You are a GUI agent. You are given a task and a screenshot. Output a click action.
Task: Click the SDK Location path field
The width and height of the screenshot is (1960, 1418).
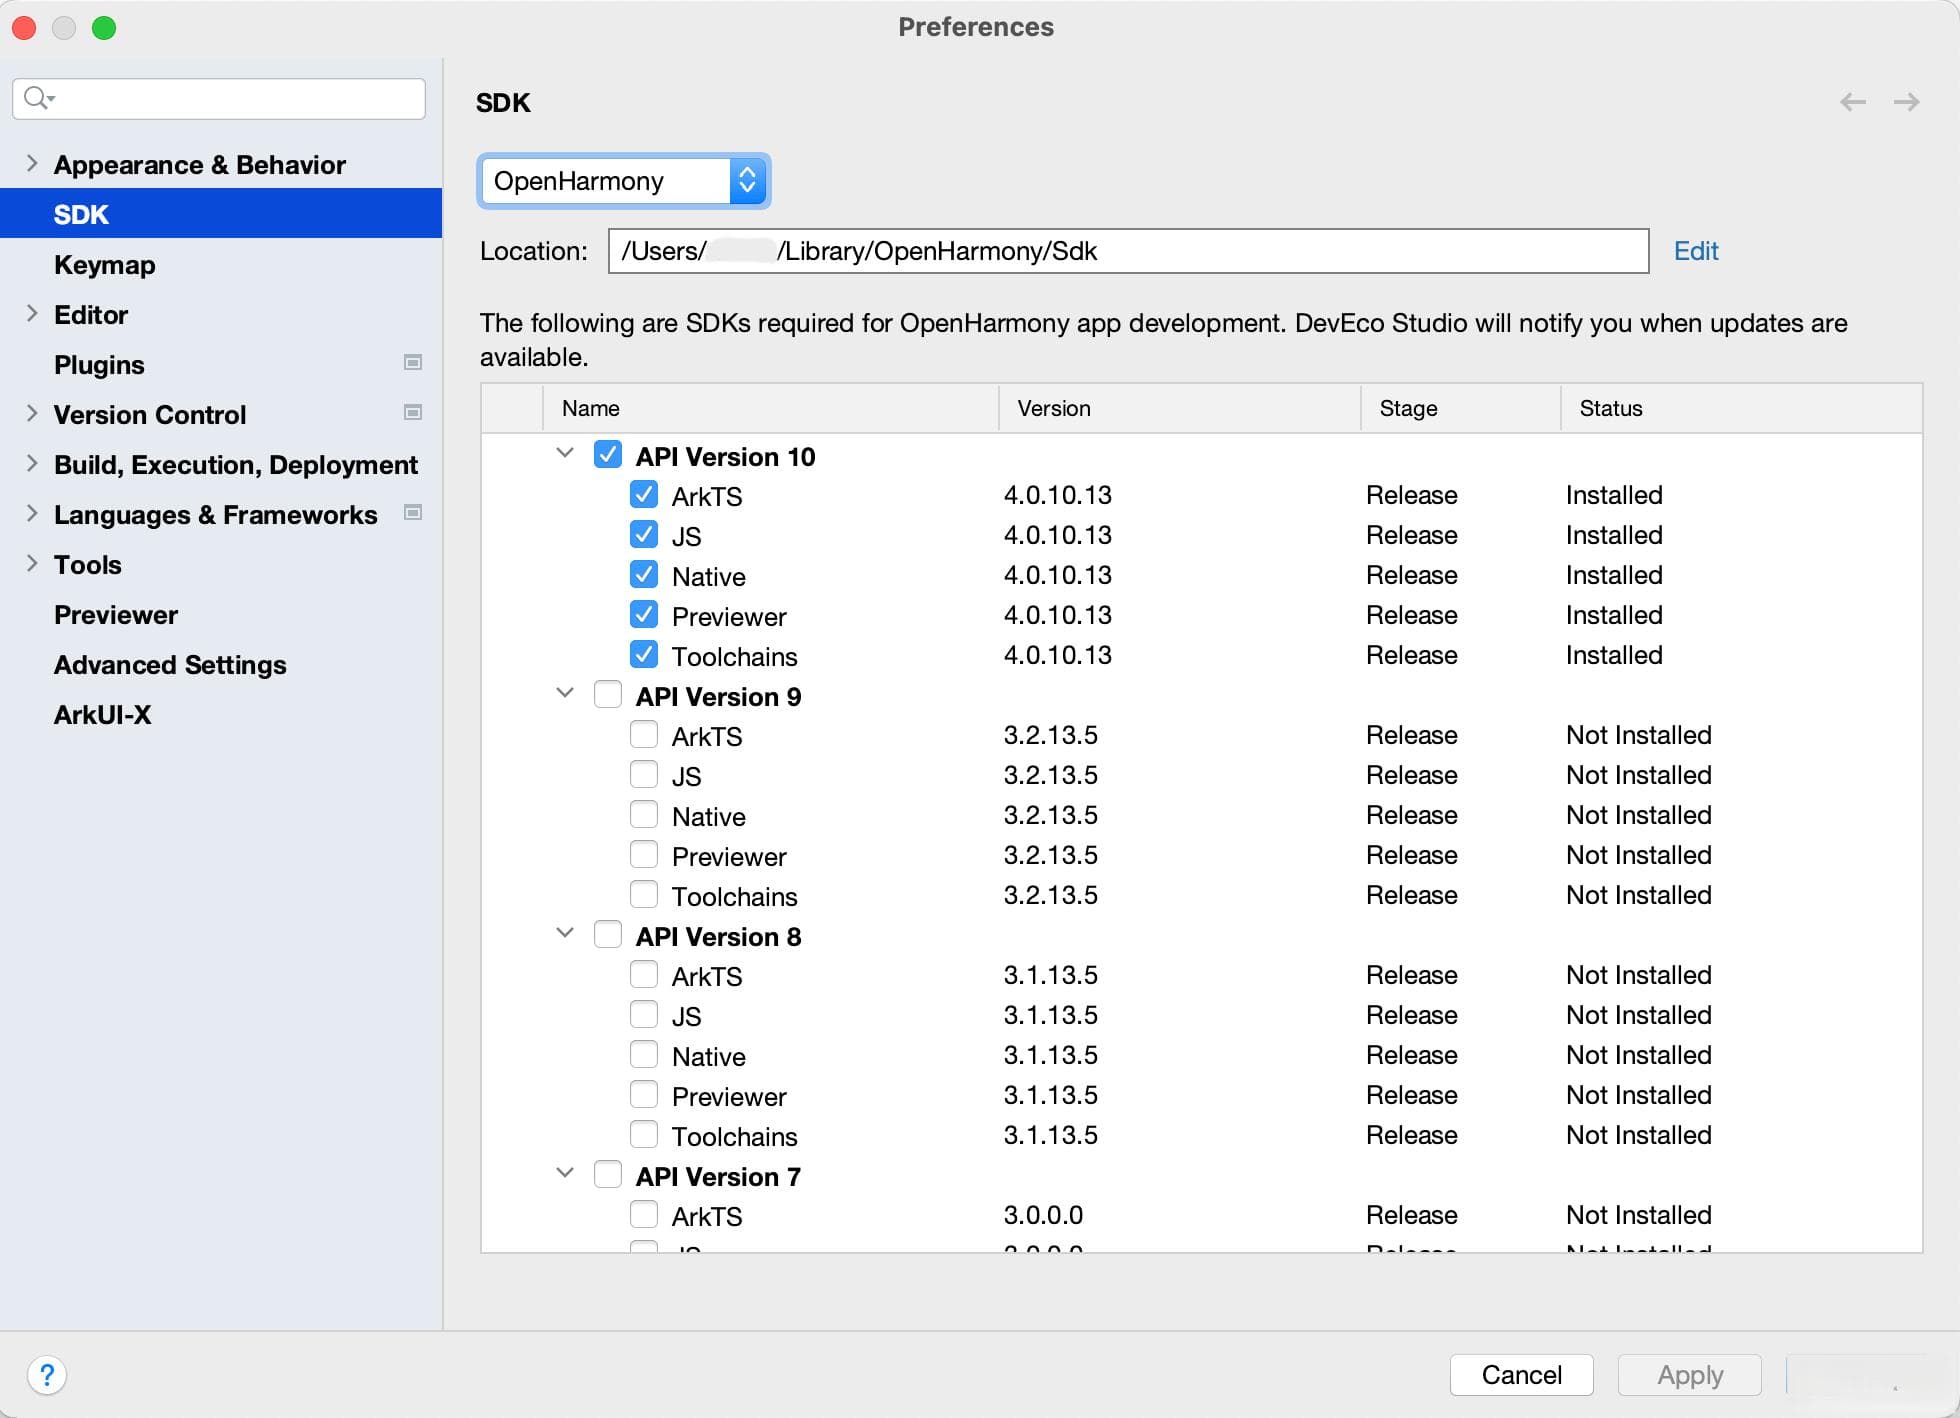click(1128, 251)
